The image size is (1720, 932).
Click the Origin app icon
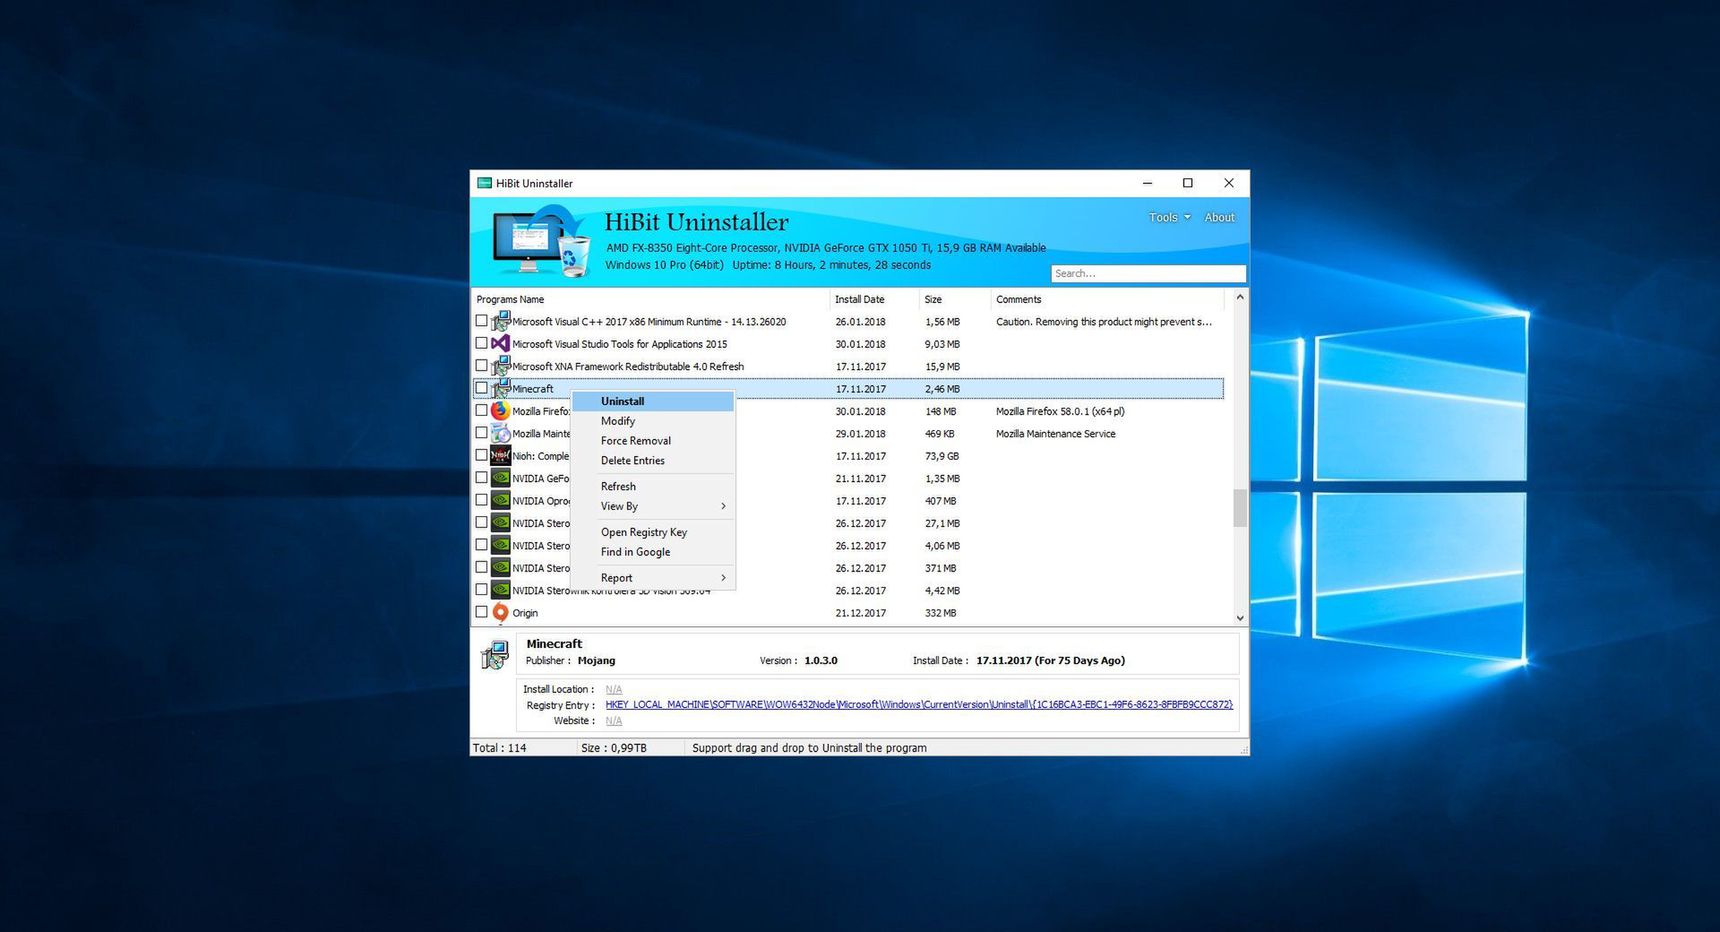[x=500, y=612]
